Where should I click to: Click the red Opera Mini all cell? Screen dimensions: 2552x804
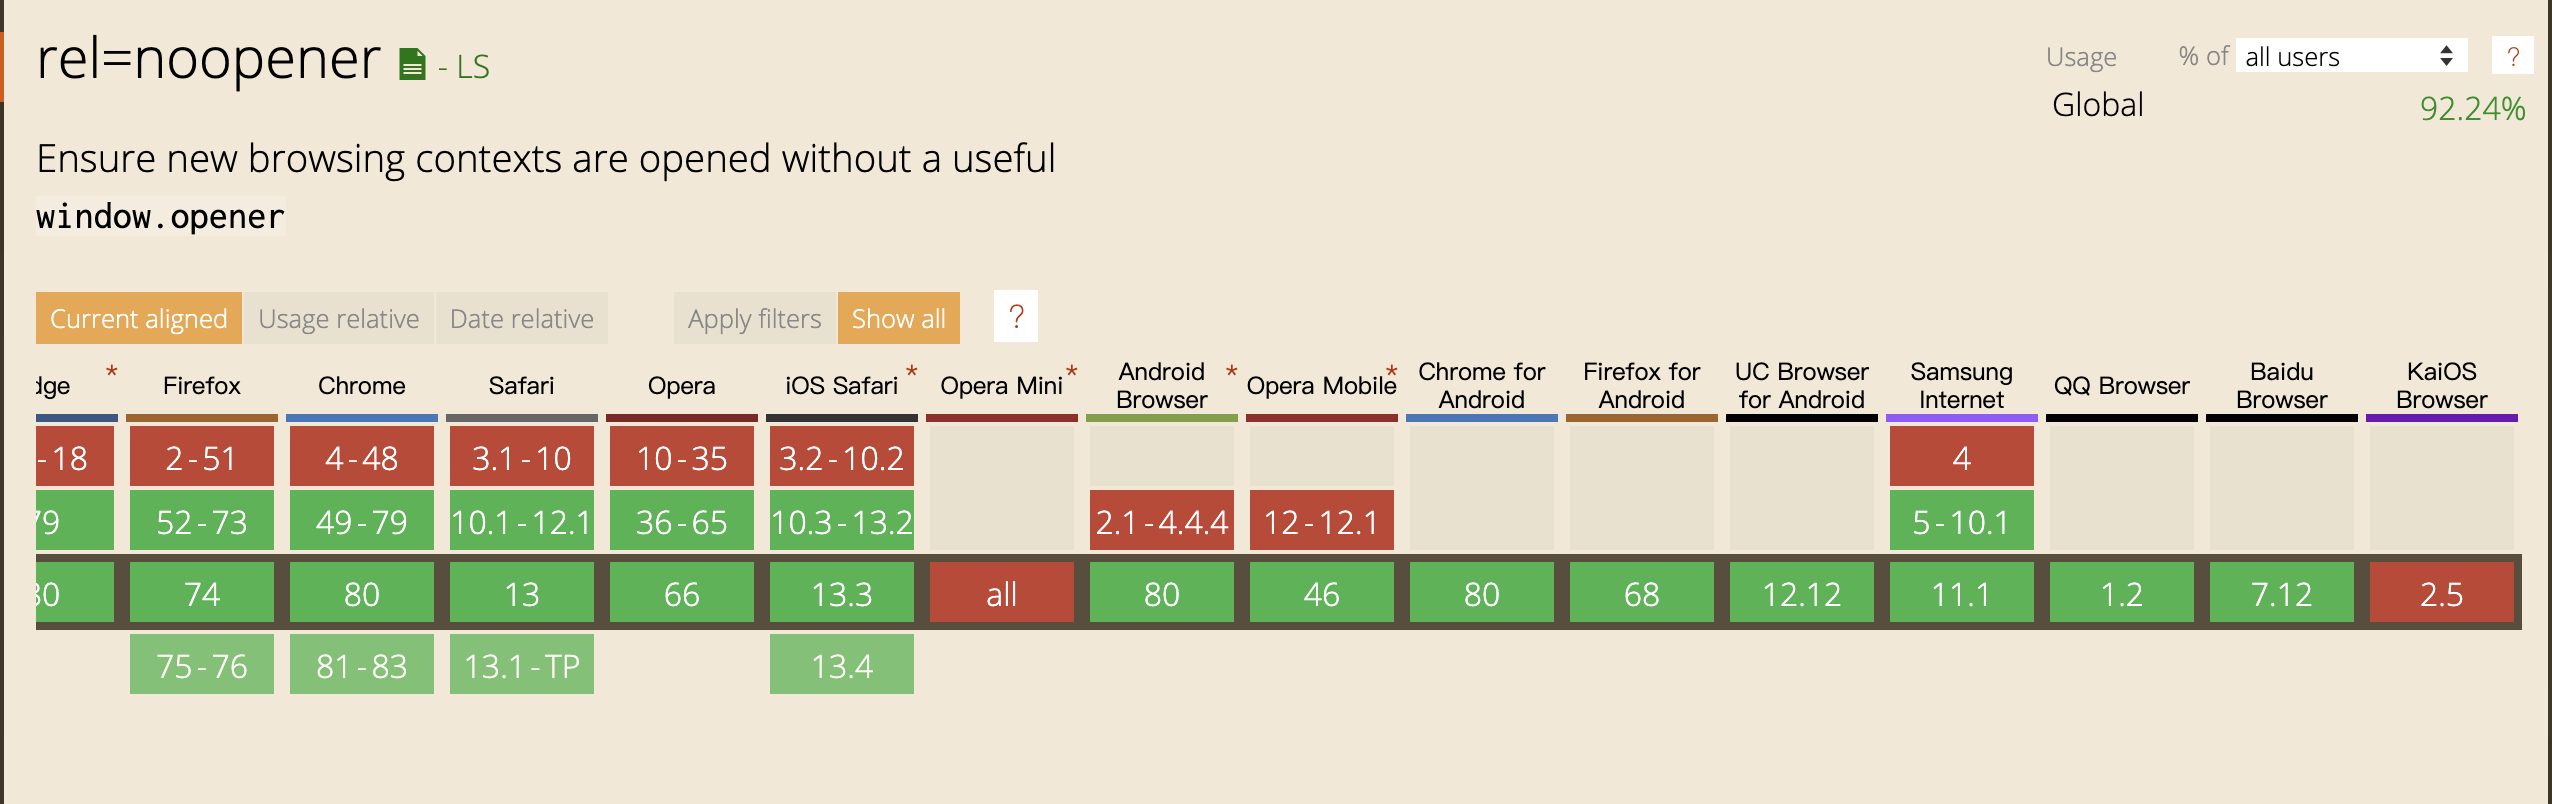(1002, 594)
